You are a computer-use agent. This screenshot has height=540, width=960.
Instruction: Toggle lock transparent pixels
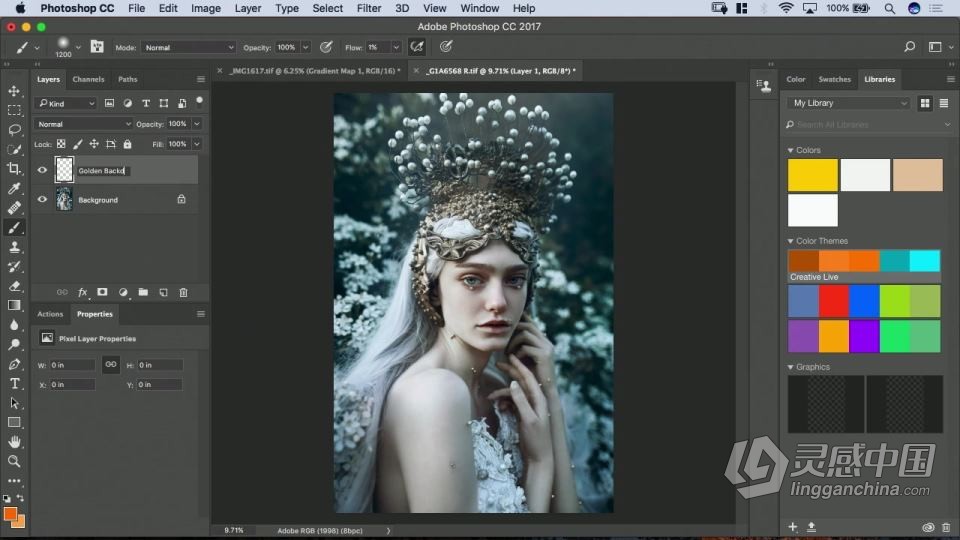click(x=61, y=144)
